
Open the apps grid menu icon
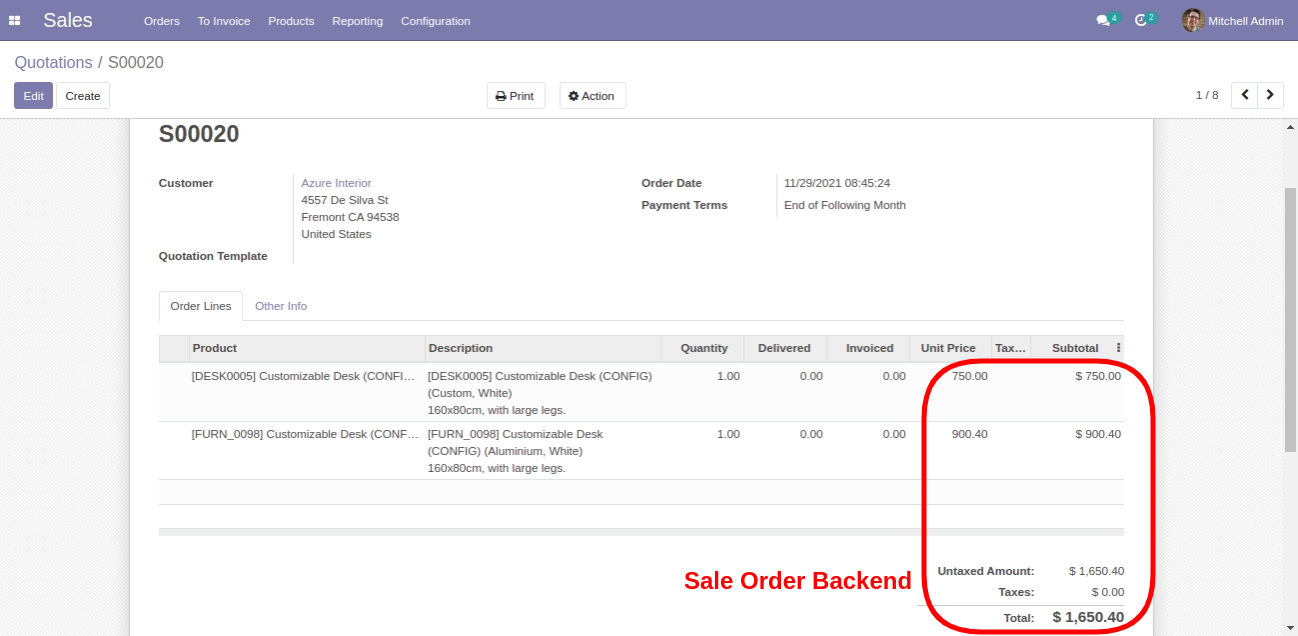tap(15, 21)
